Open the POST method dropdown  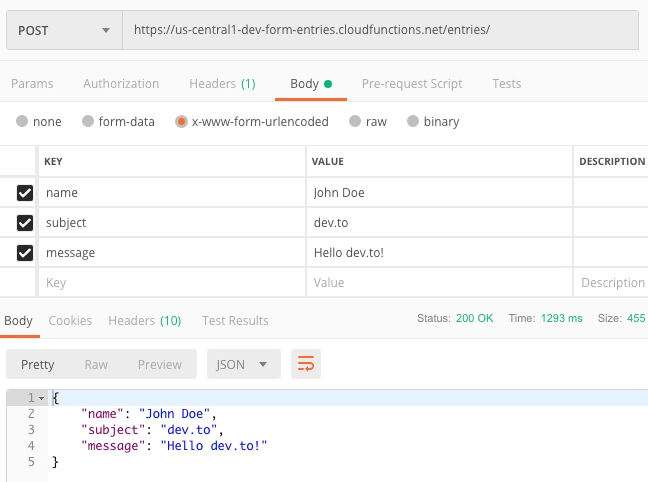click(x=64, y=30)
